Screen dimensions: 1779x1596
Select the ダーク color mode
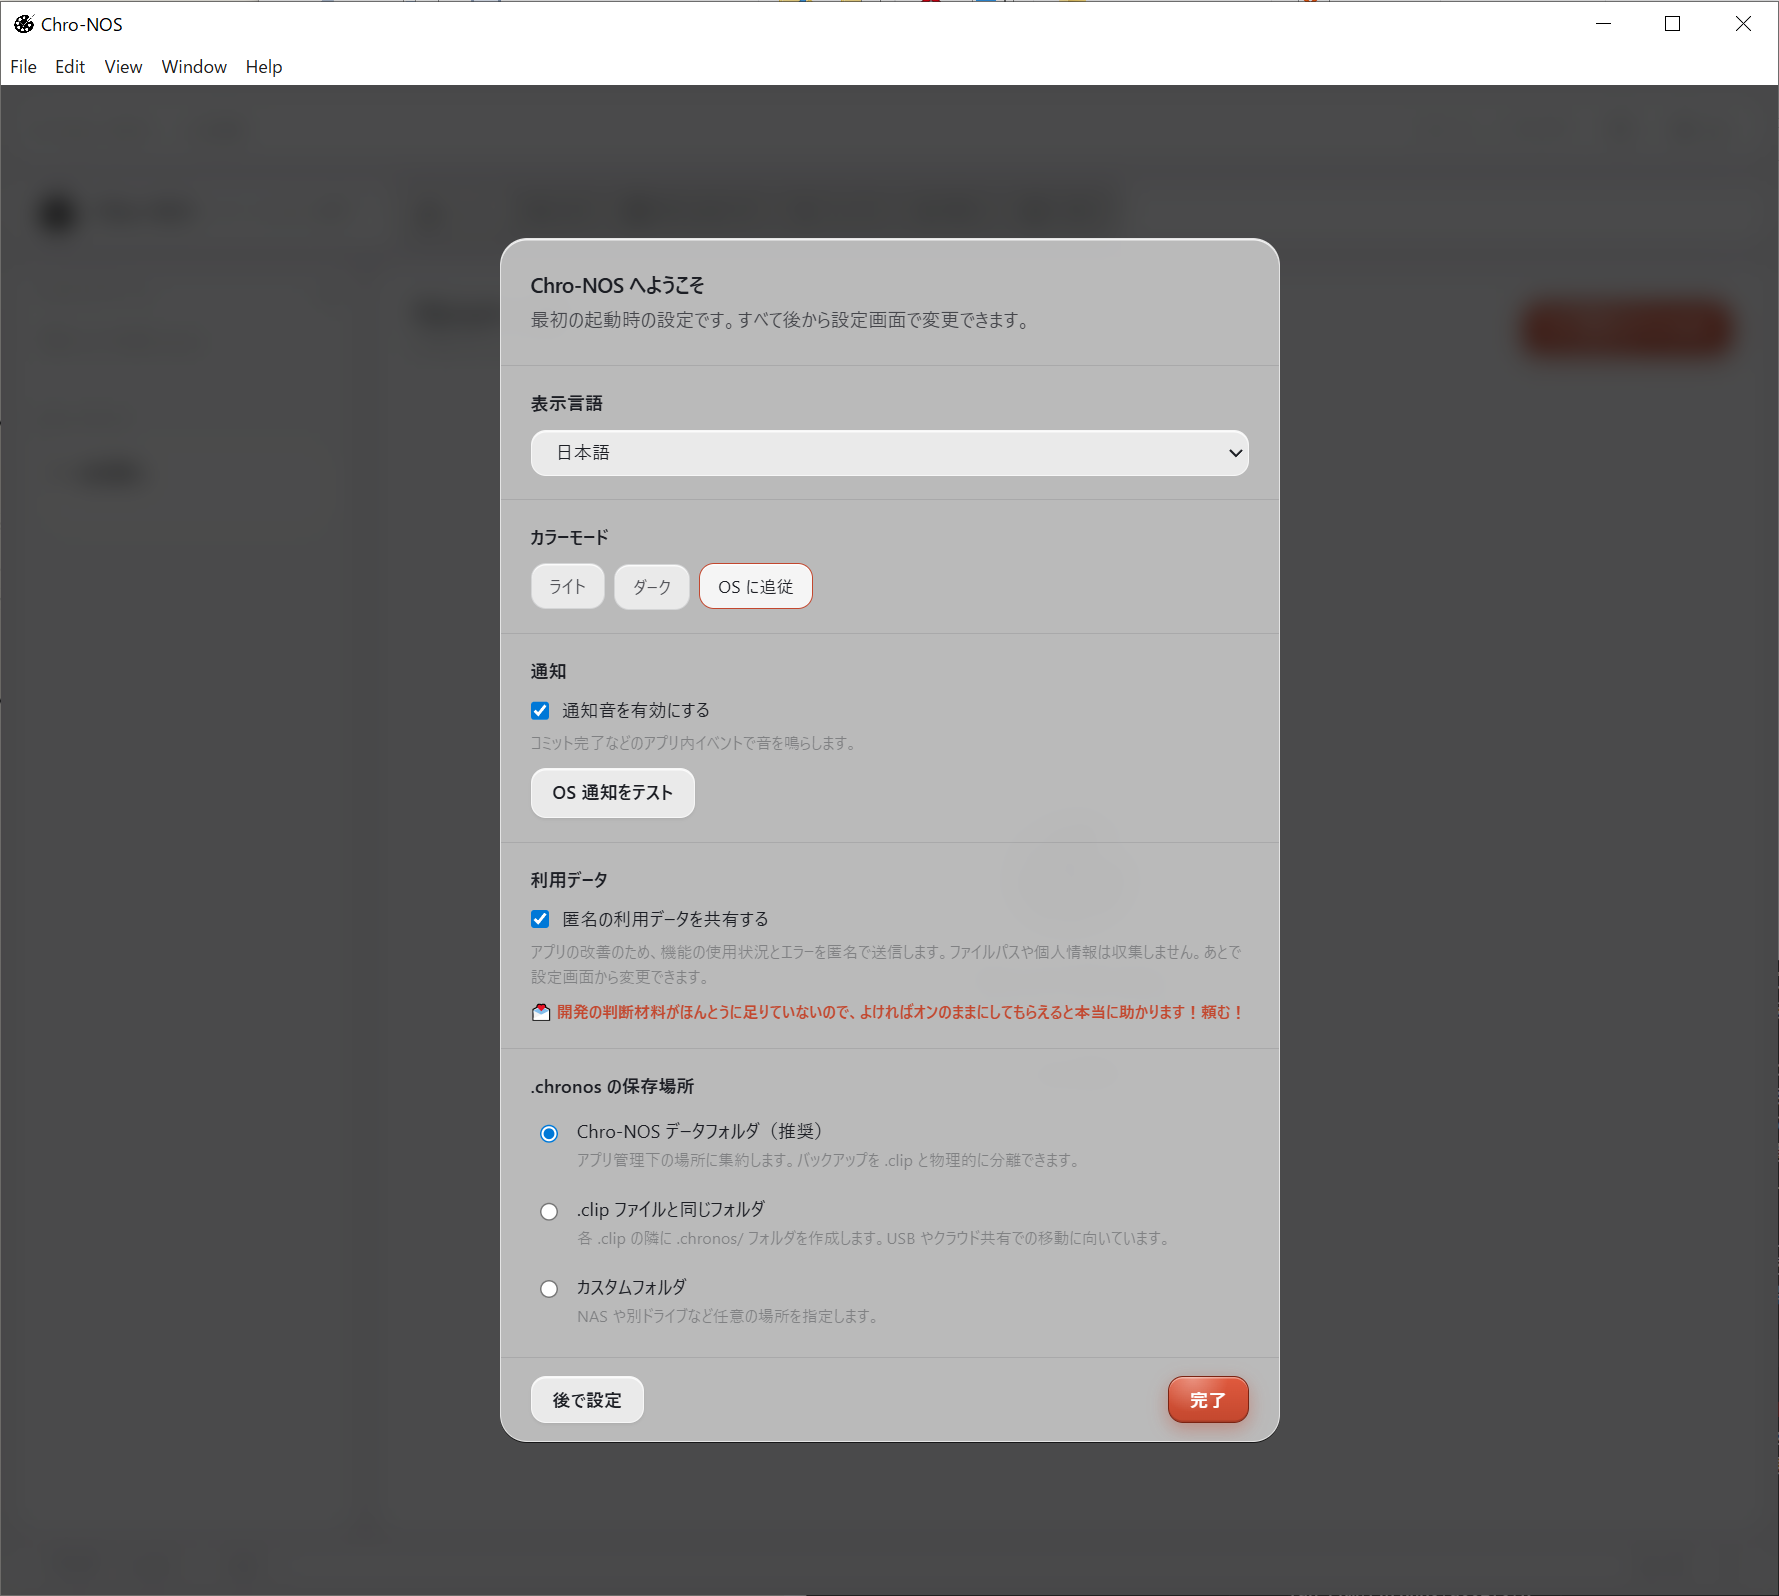[x=651, y=587]
